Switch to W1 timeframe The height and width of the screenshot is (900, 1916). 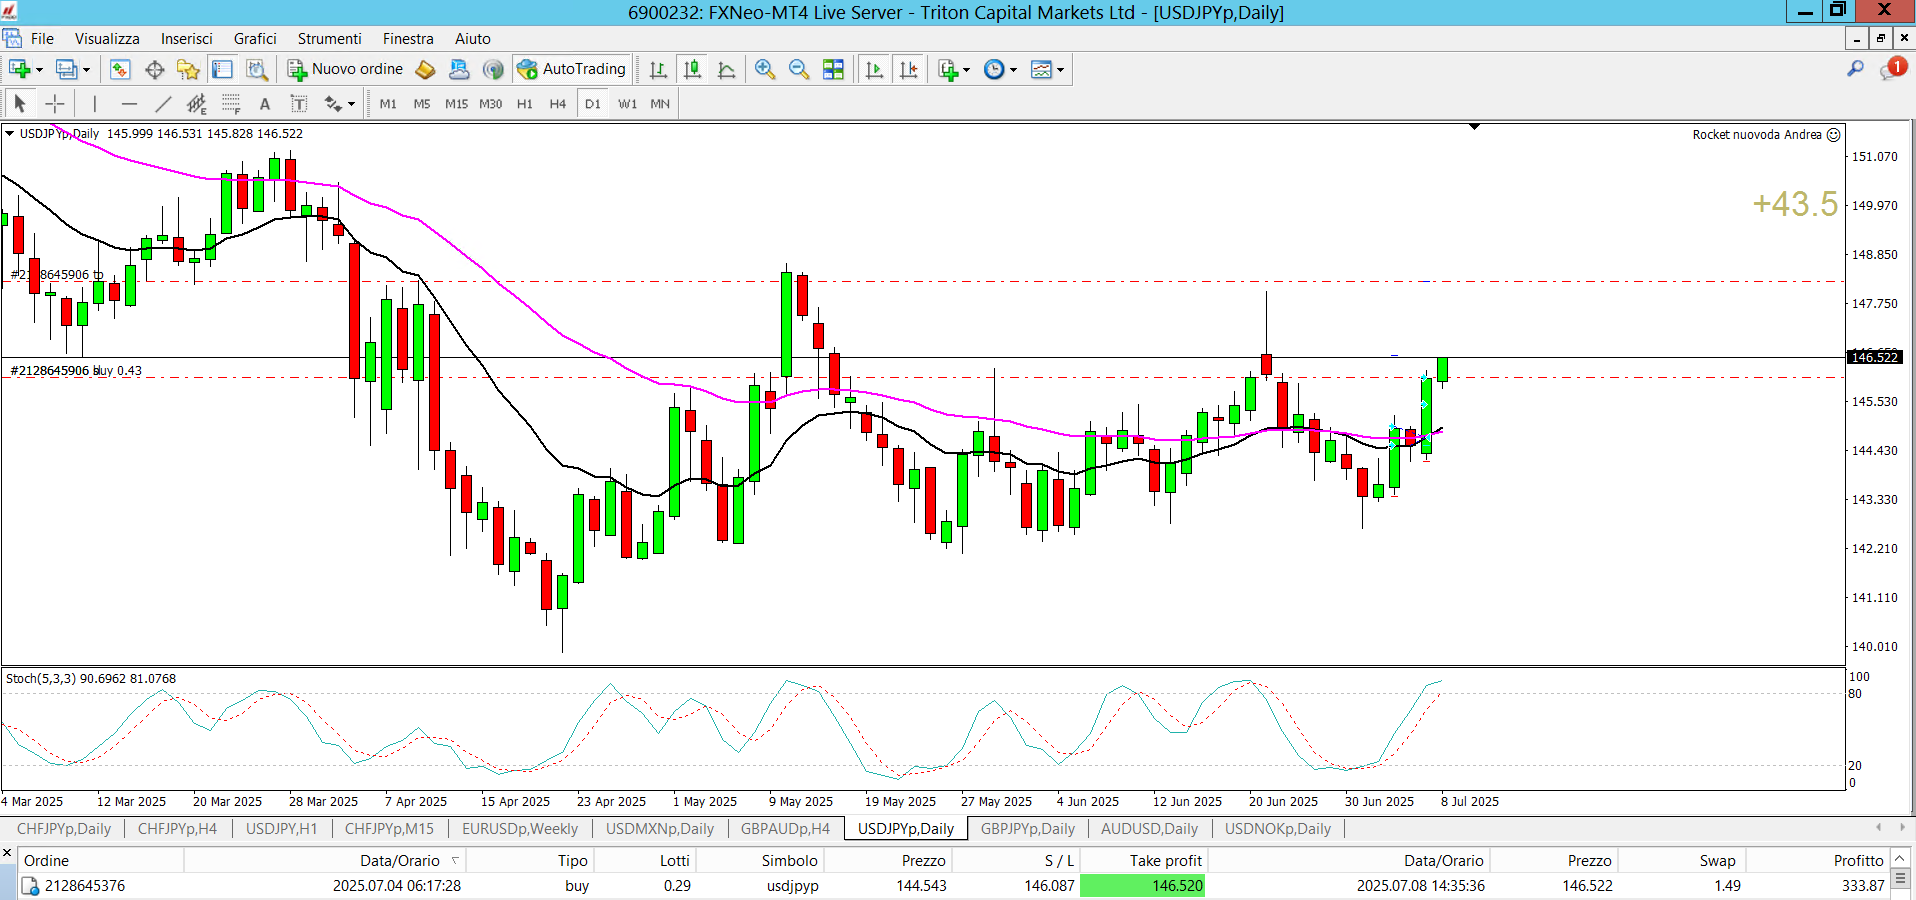point(627,104)
